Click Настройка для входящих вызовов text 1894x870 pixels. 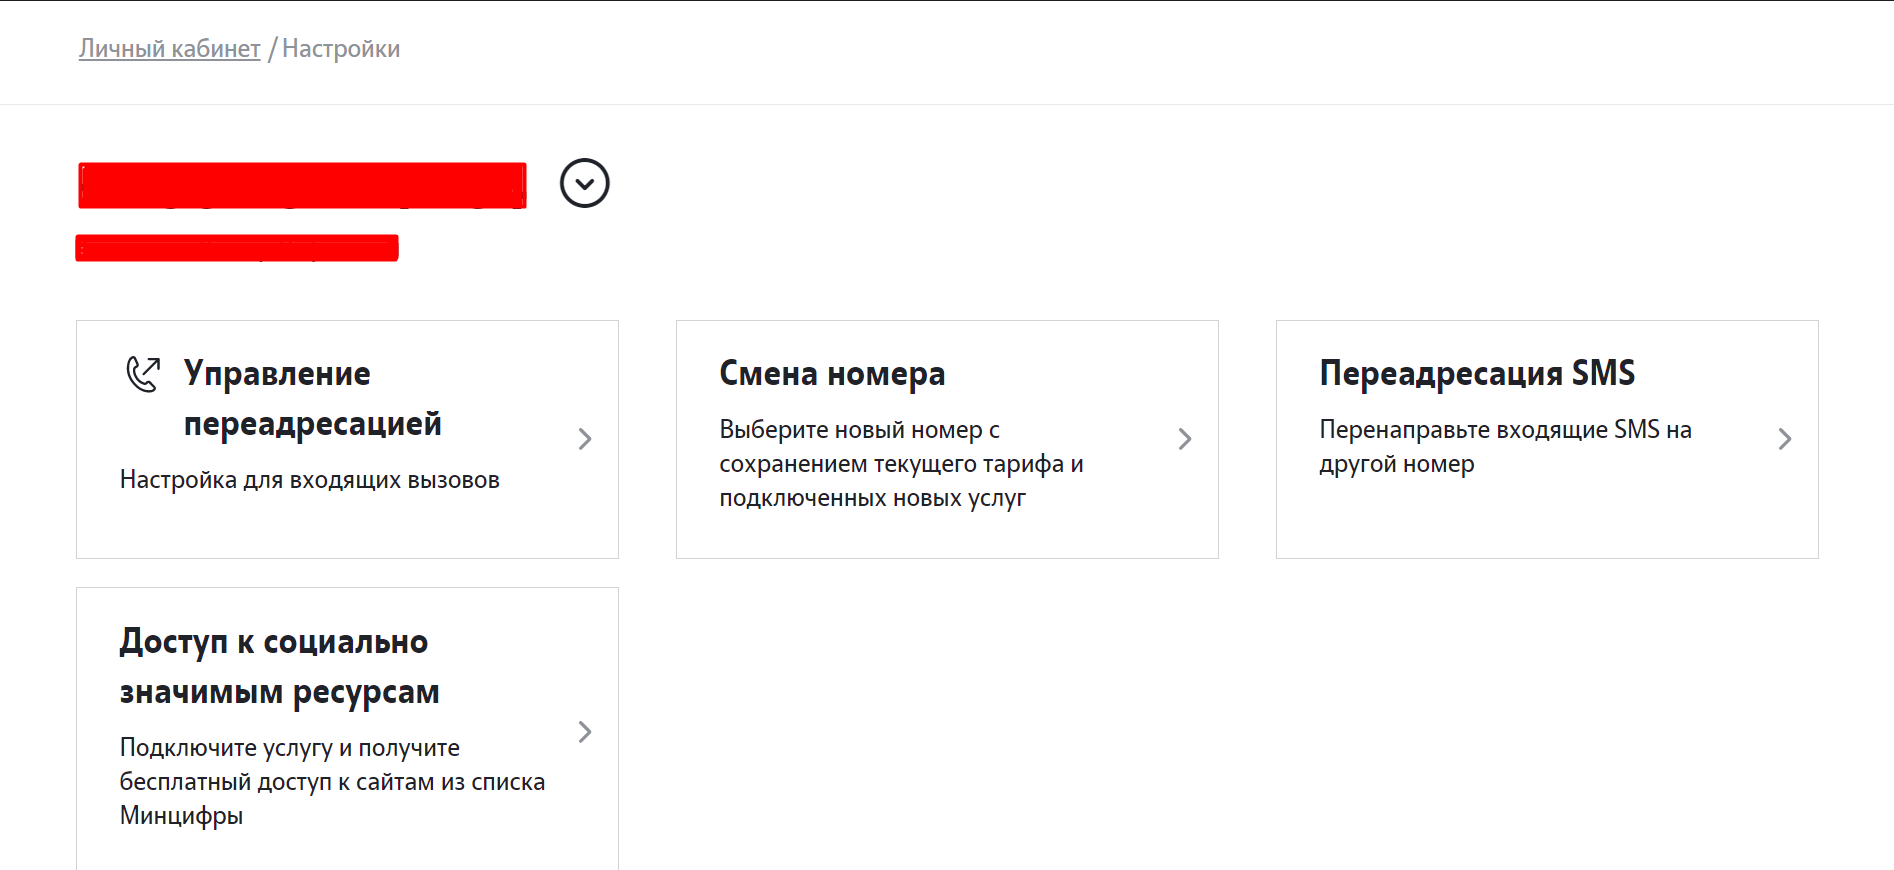coord(309,480)
